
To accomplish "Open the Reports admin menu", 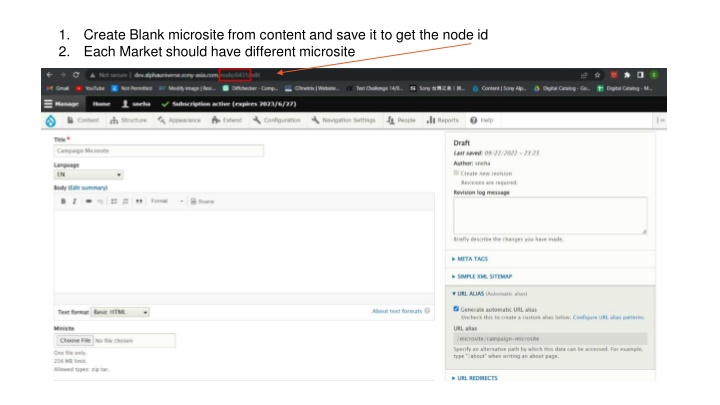I will coord(443,120).
